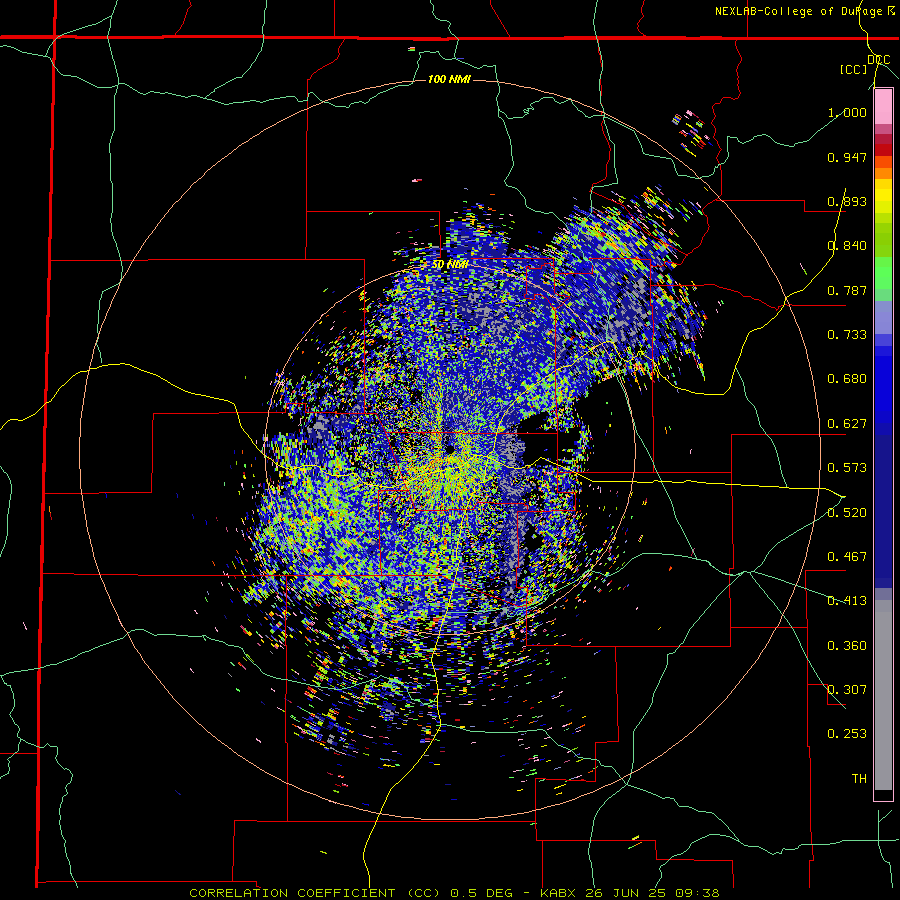Click the bright green segment of color bar
900x900 pixels.
883,273
